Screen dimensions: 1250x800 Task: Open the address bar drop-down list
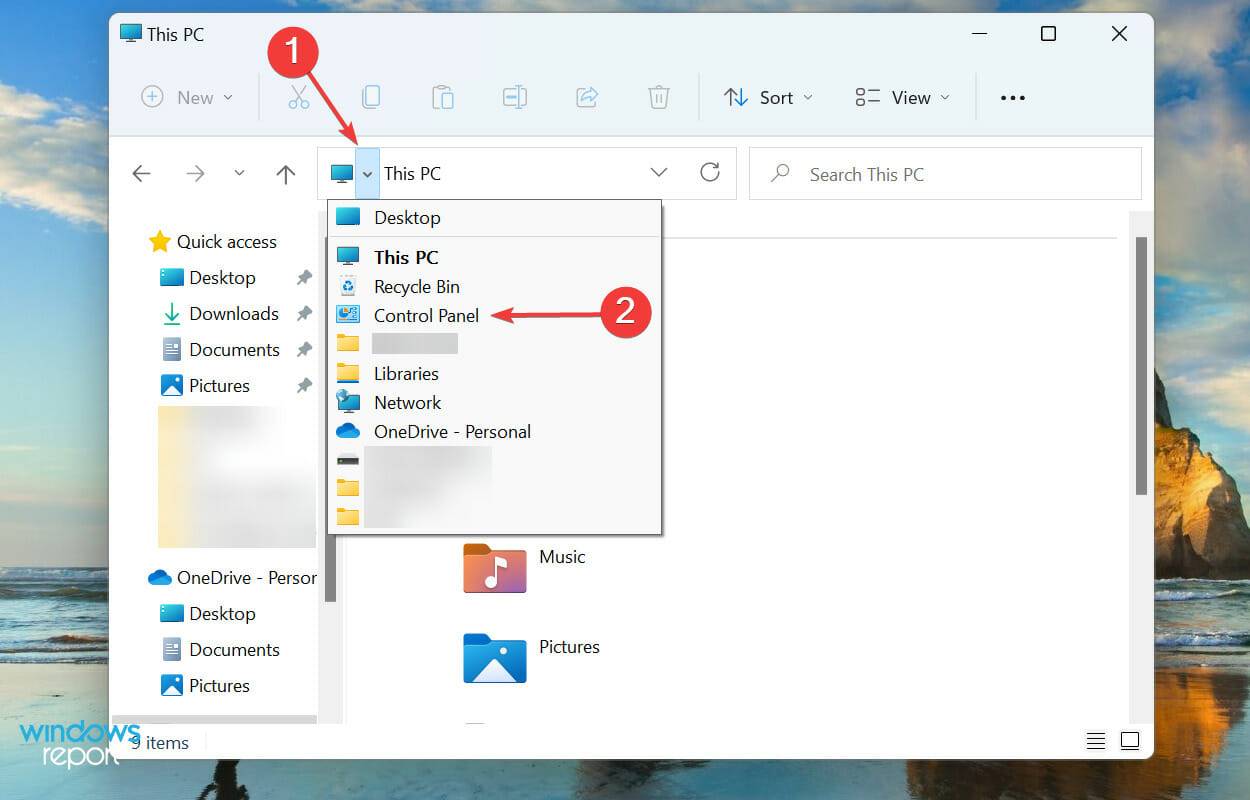[368, 172]
